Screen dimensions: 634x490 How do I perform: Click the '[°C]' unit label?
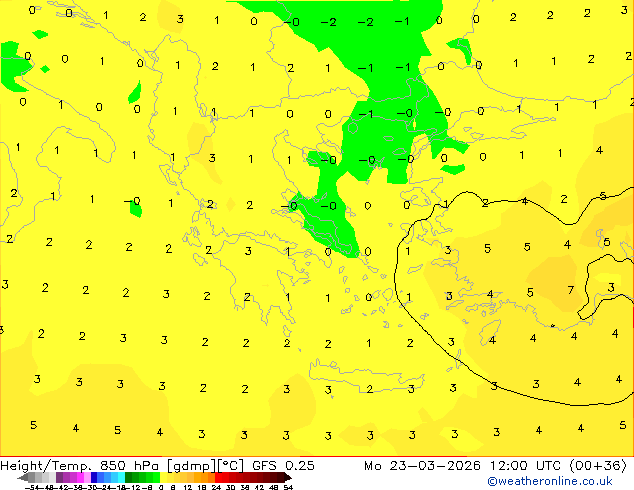tap(231, 466)
